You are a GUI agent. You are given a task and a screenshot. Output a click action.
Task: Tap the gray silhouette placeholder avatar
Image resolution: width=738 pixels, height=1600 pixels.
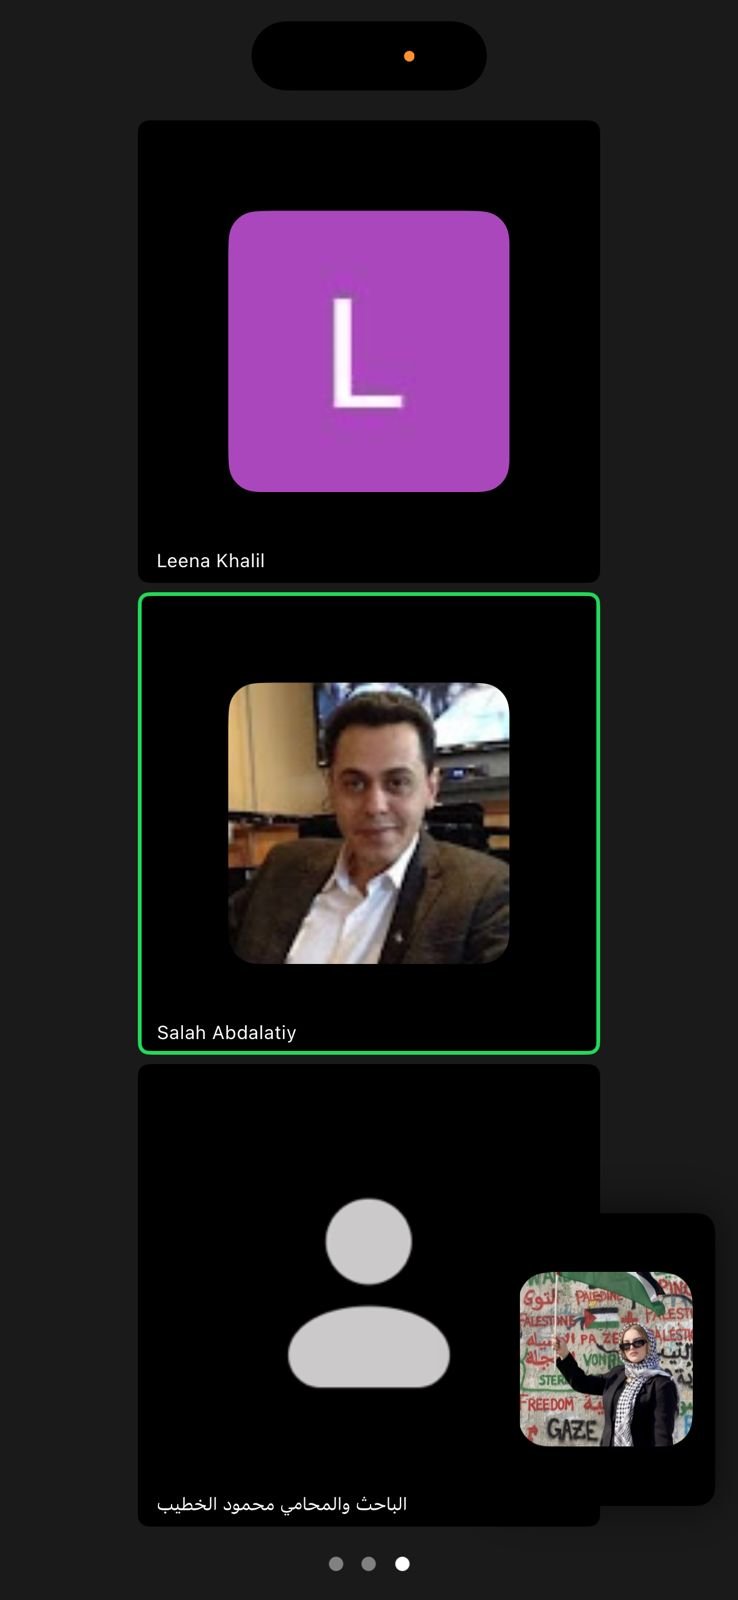[369, 1293]
